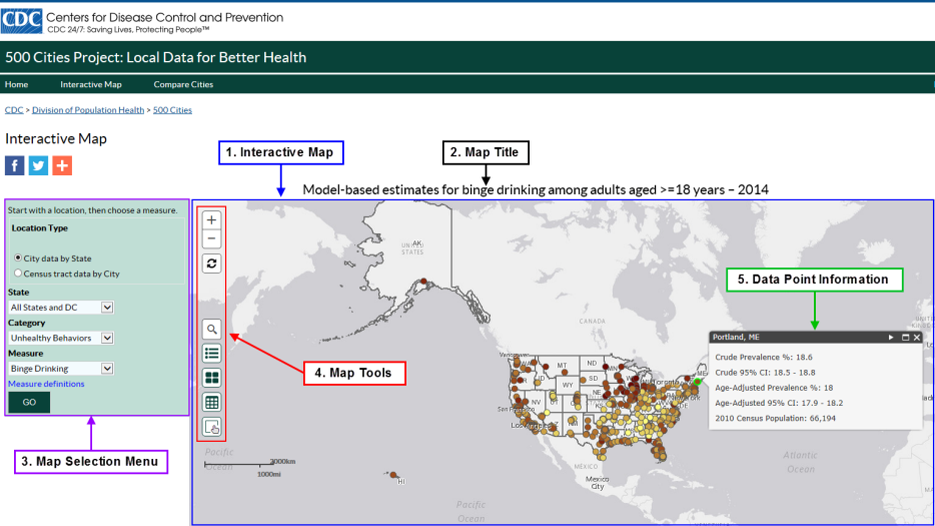
Task: Select Census tract data by City option
Action: (x=18, y=273)
